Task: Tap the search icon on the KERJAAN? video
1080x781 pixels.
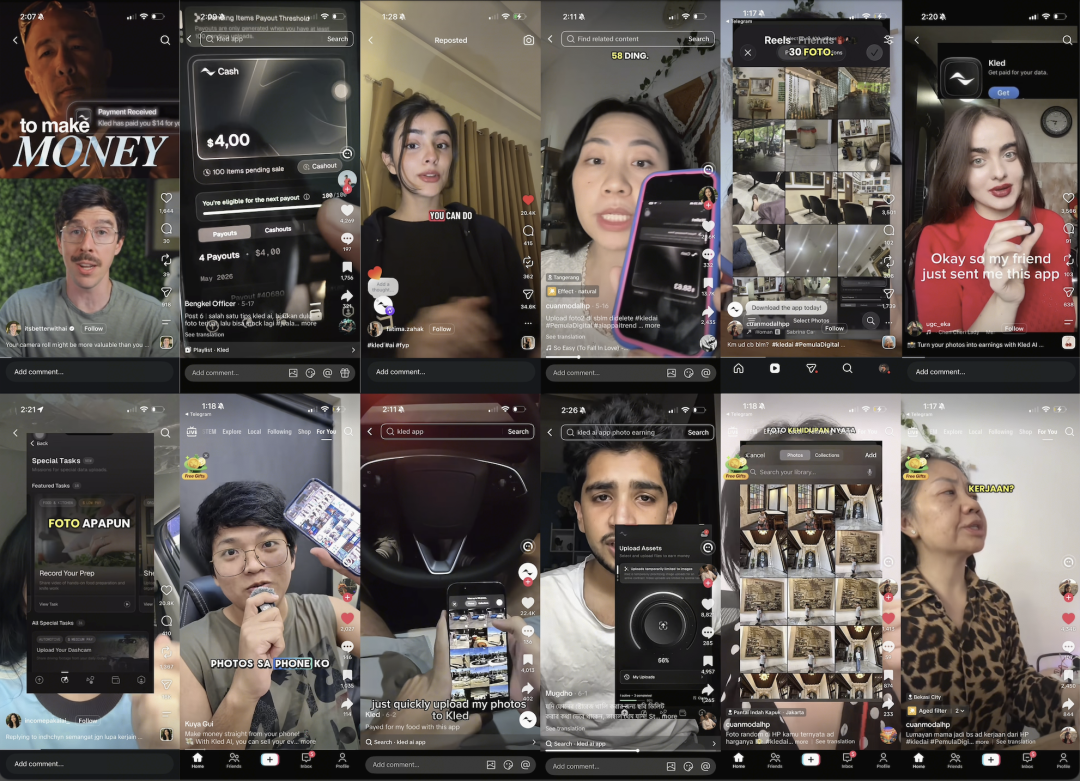Action: tap(1069, 432)
